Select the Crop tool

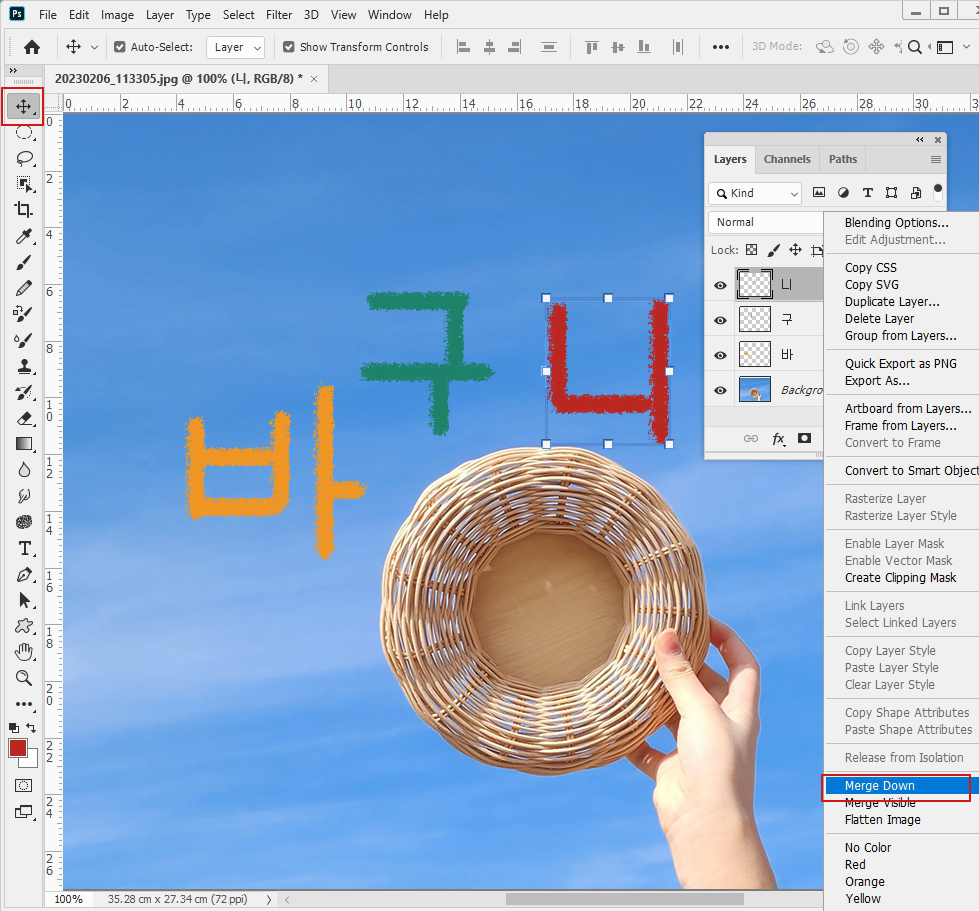pyautogui.click(x=24, y=210)
